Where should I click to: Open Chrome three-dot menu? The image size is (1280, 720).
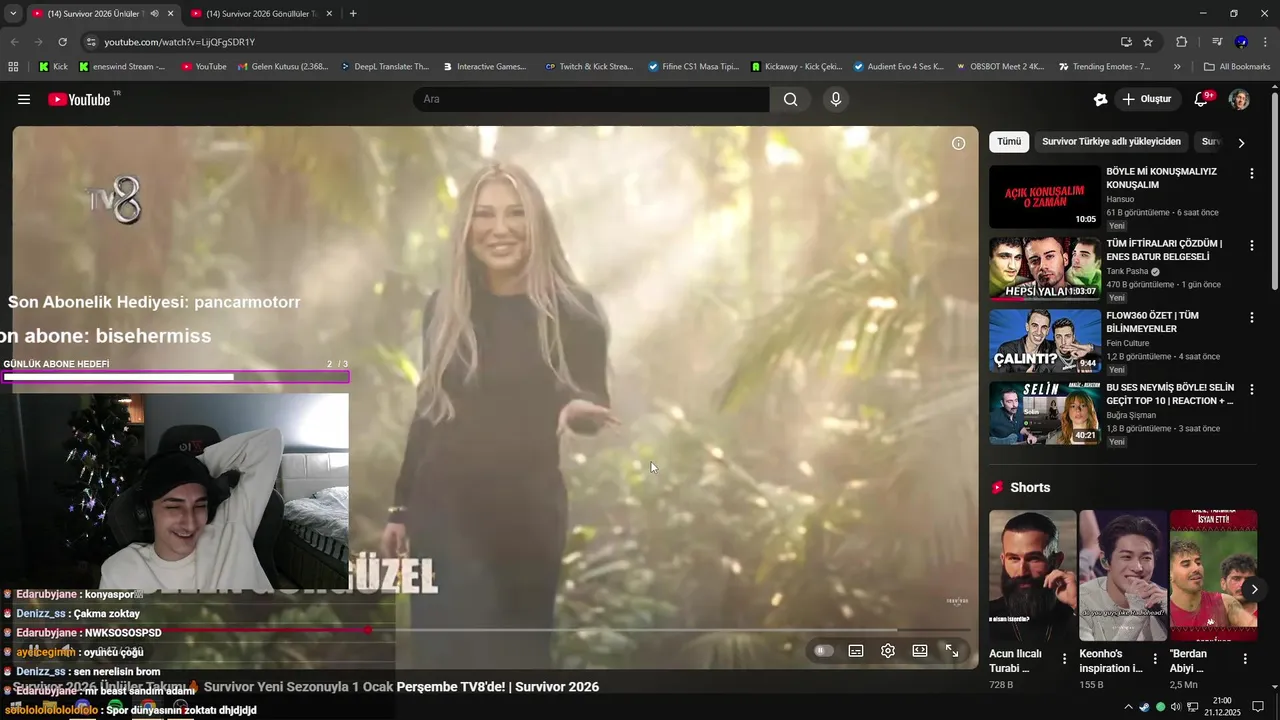pos(1265,42)
